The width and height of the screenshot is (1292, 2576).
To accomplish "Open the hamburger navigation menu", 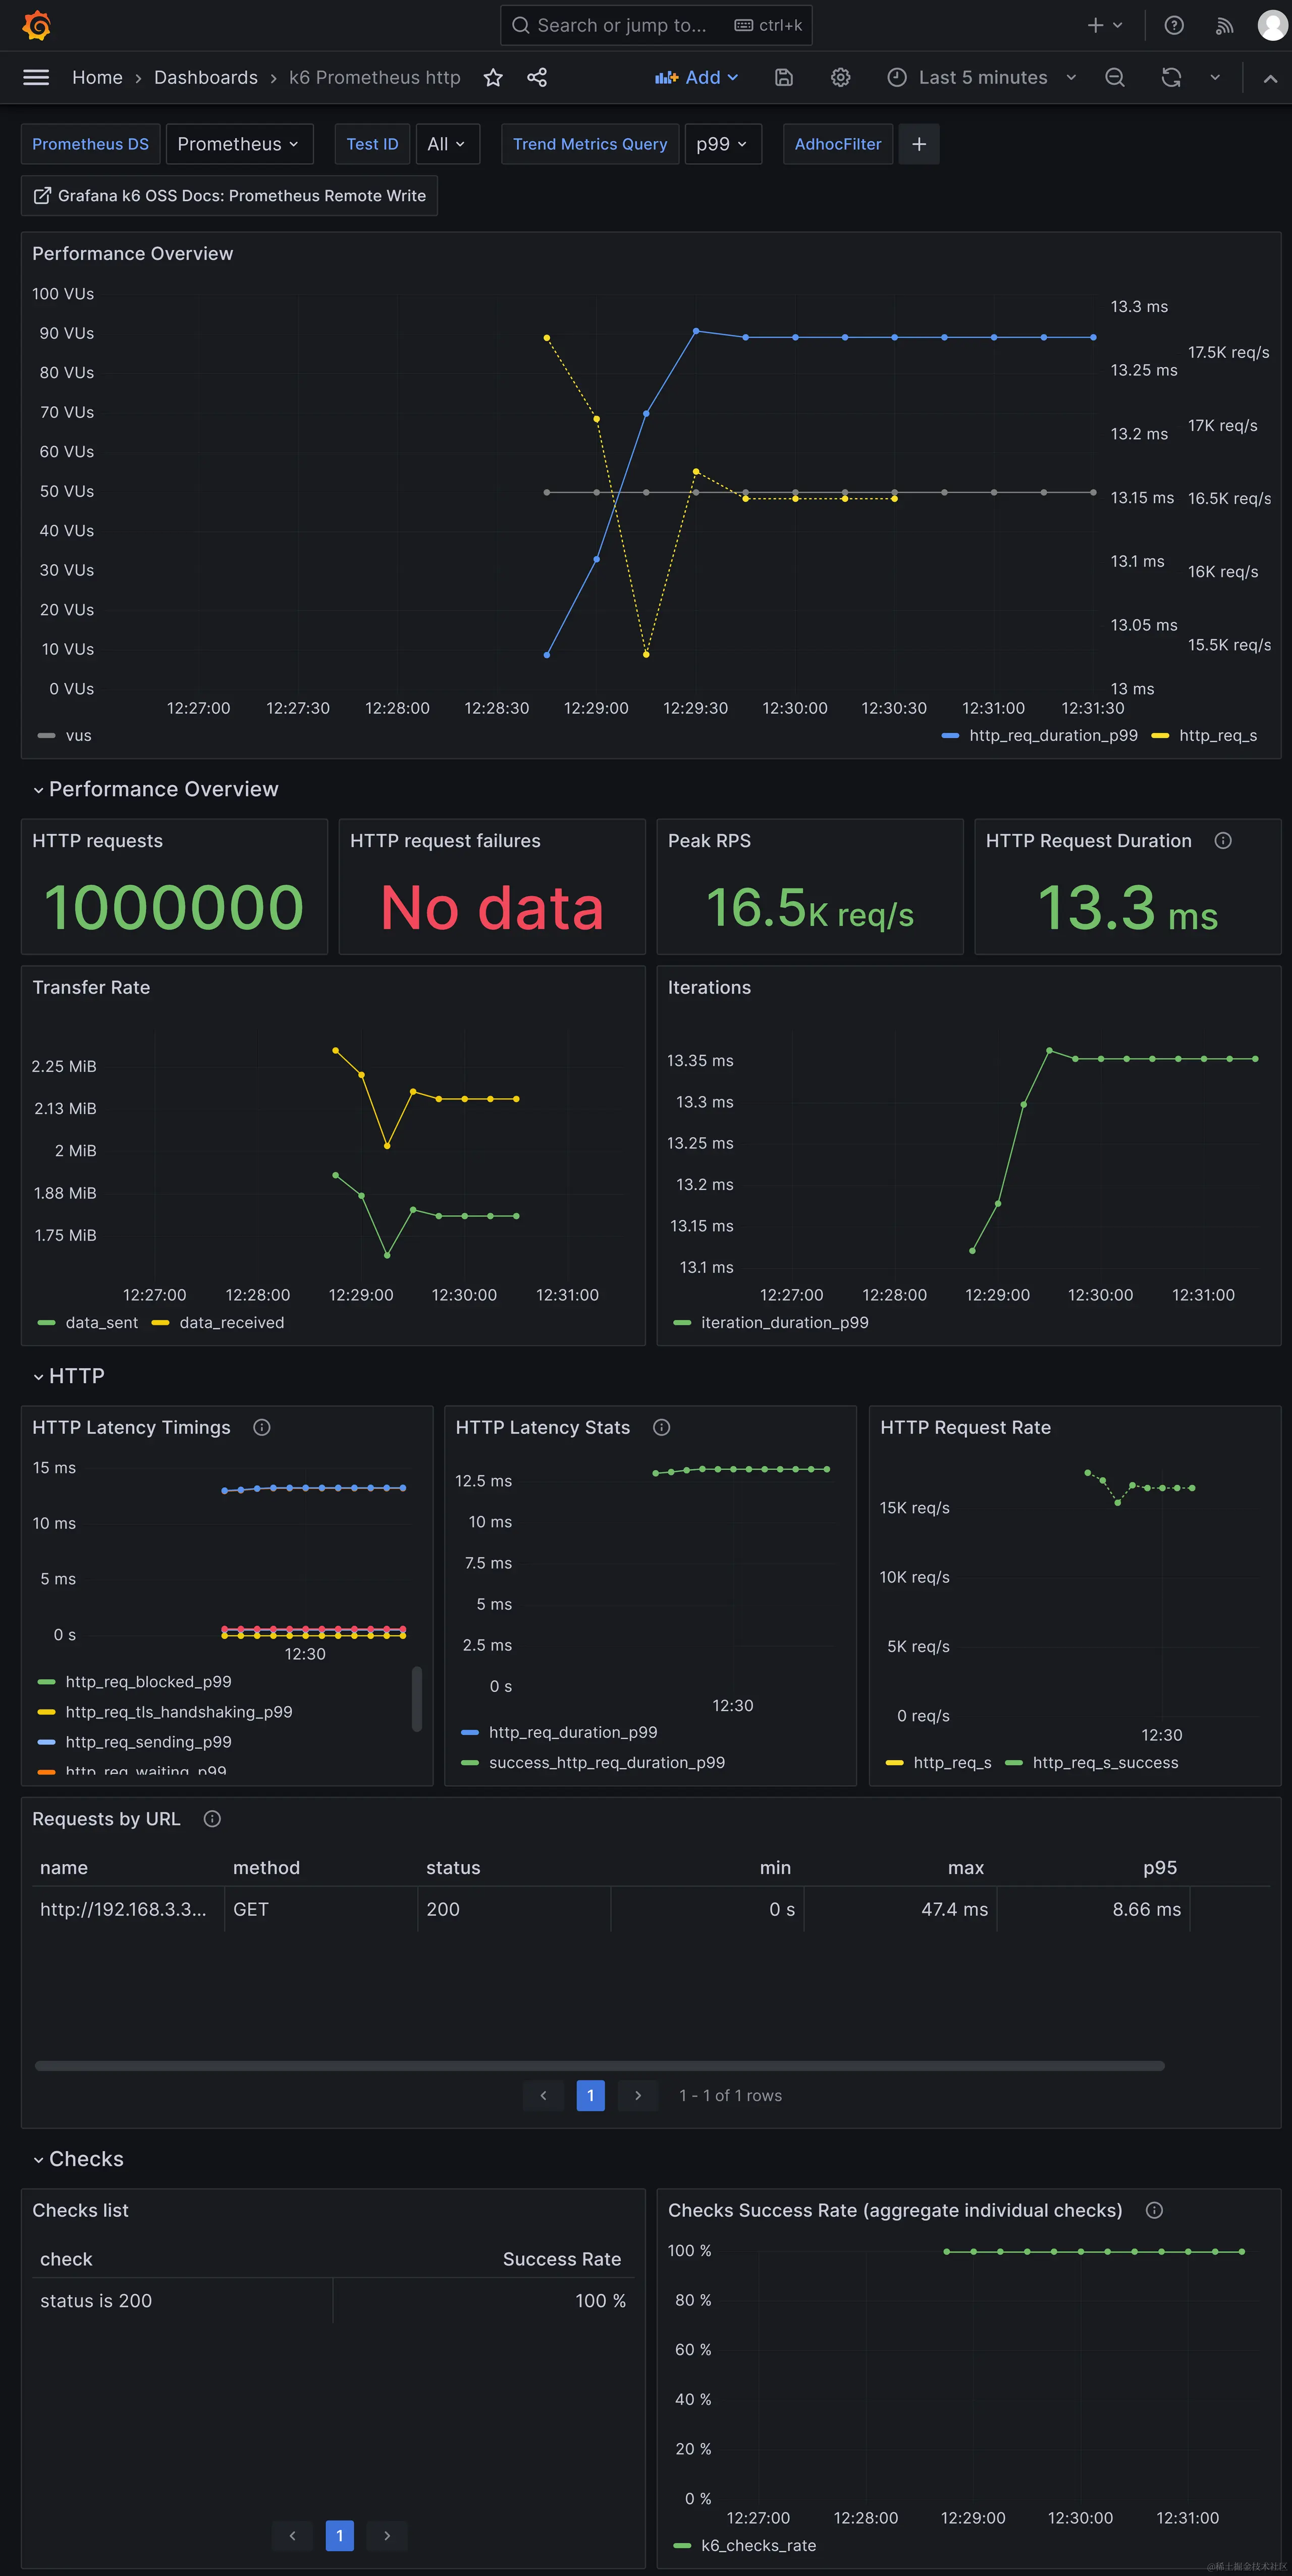I will [x=36, y=77].
